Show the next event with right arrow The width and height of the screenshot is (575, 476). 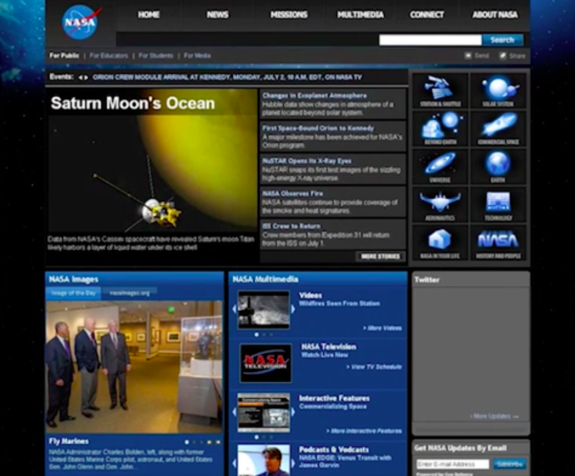(x=86, y=77)
